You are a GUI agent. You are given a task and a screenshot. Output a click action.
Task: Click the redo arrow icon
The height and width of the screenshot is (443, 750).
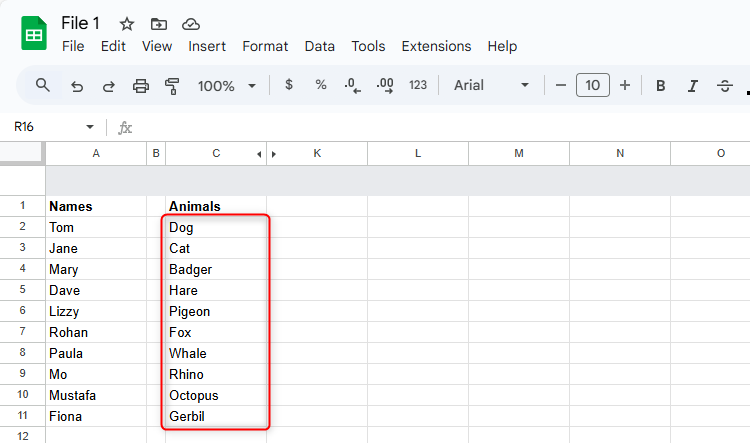click(108, 86)
